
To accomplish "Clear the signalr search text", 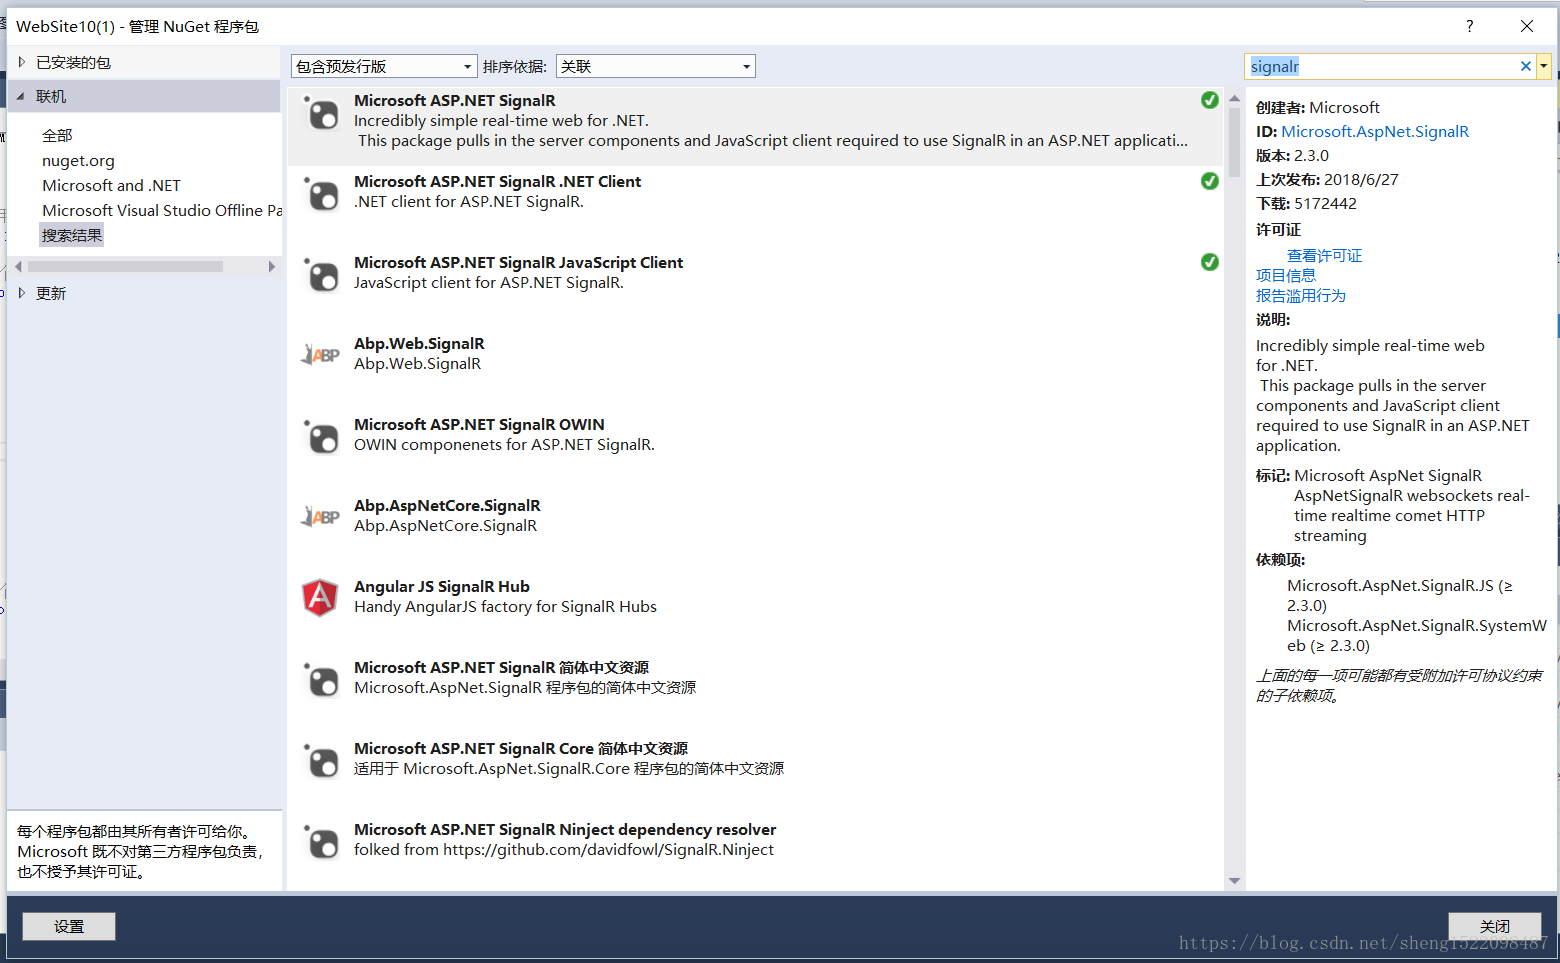I will click(1526, 66).
